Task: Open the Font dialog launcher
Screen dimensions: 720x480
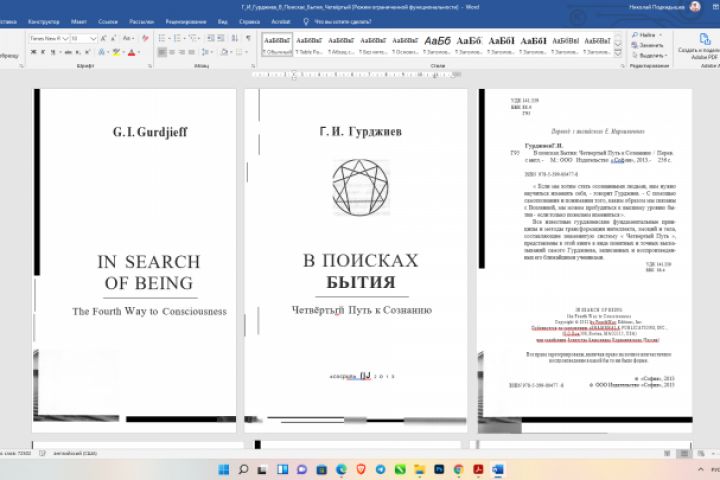Action: click(x=150, y=67)
